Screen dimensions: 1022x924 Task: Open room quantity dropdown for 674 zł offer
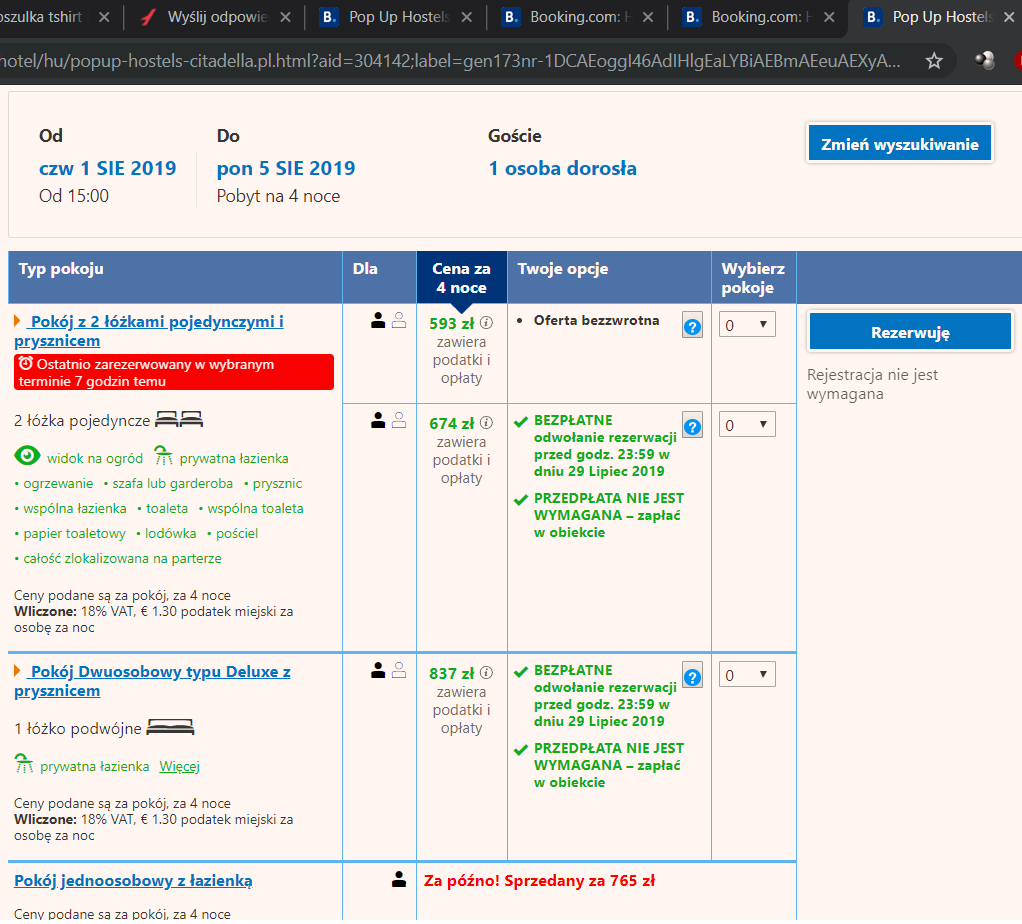point(747,425)
